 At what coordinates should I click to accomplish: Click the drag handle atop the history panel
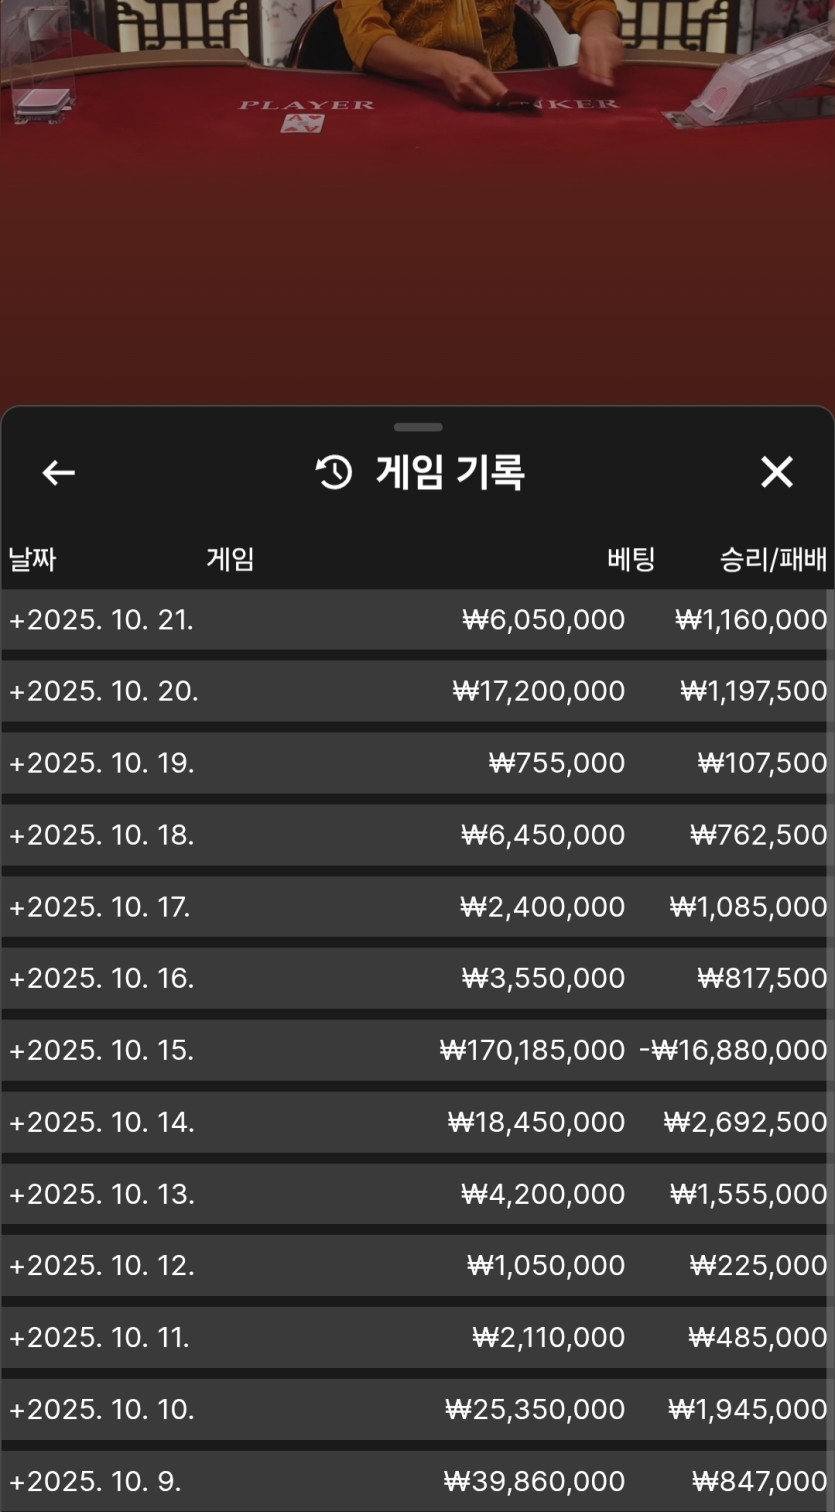tap(417, 427)
